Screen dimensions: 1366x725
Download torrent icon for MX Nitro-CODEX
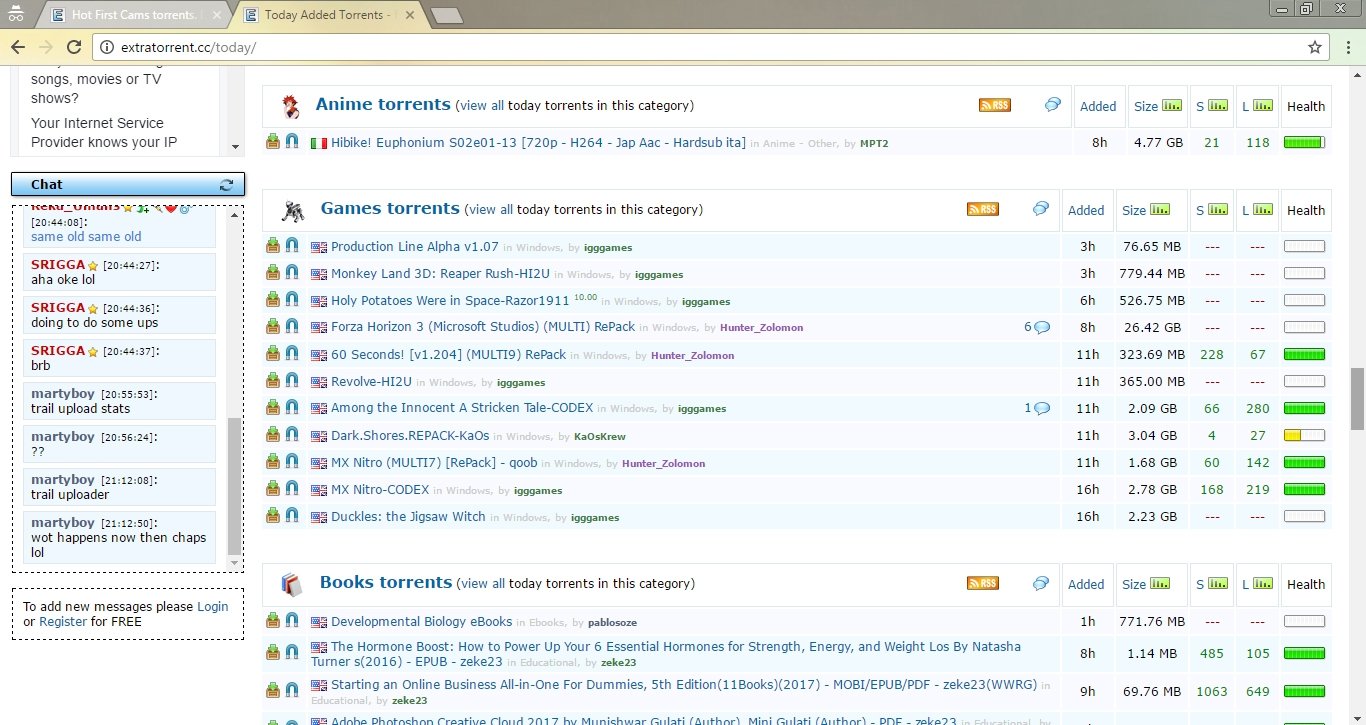273,488
